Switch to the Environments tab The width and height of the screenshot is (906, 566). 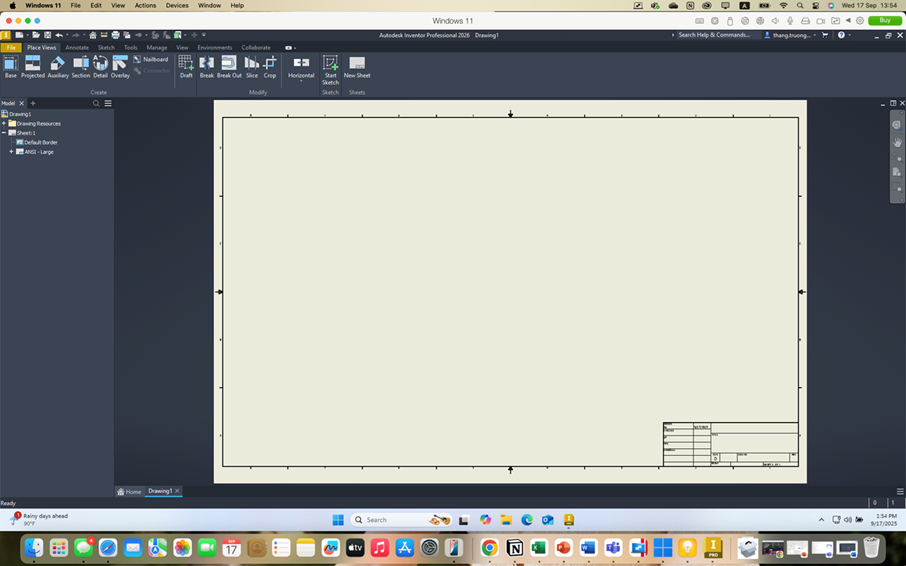point(214,48)
